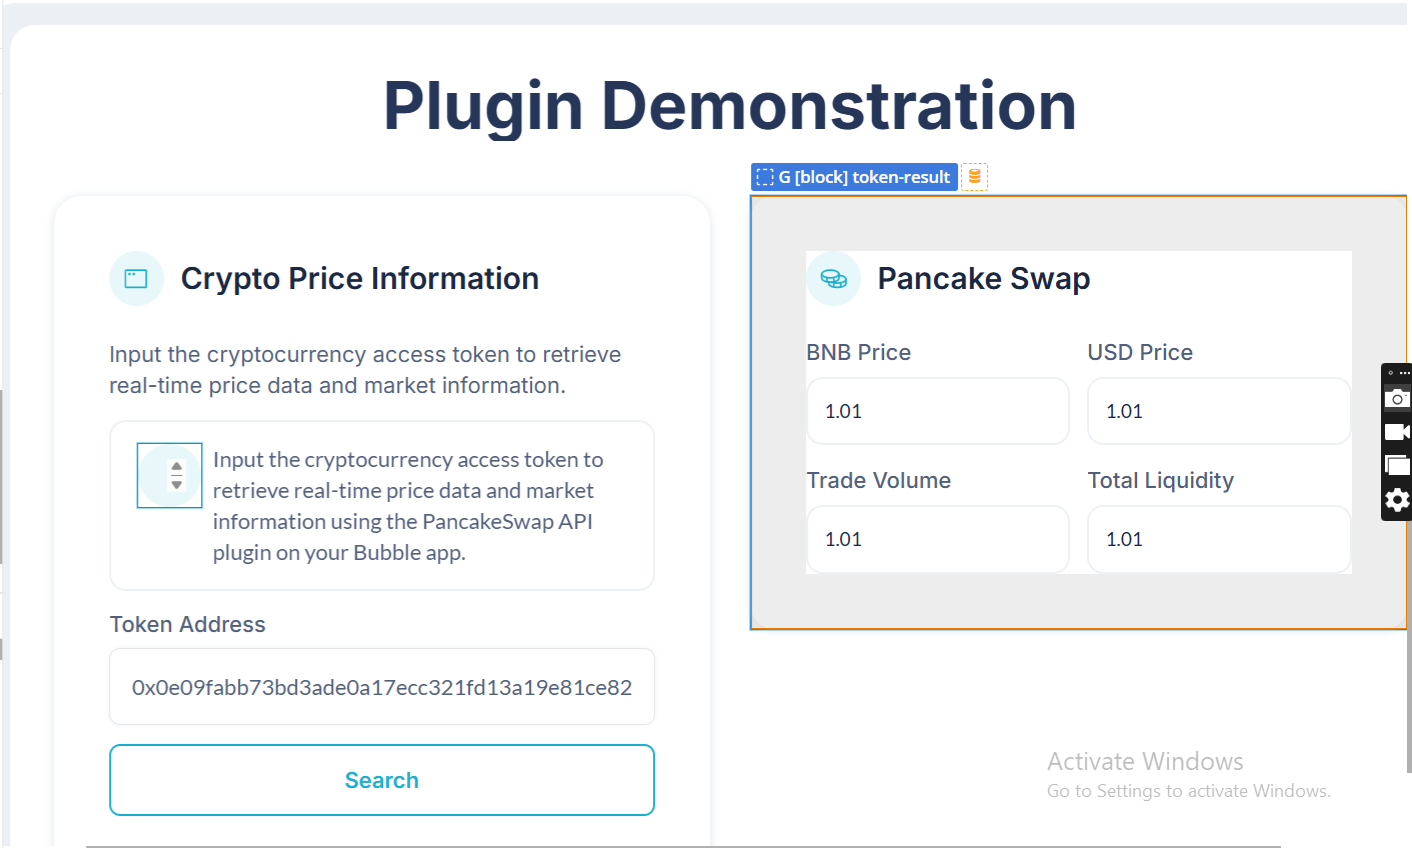Click the up-down sort icon in description box
The image size is (1412, 848).
click(x=176, y=475)
